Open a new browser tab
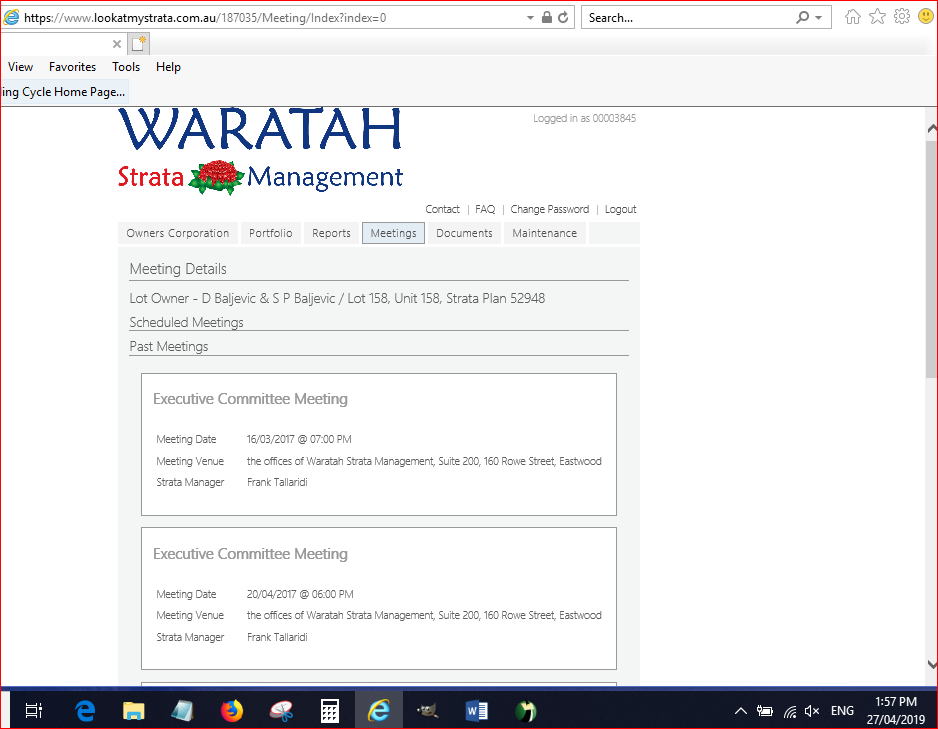The height and width of the screenshot is (729, 938). click(x=139, y=44)
